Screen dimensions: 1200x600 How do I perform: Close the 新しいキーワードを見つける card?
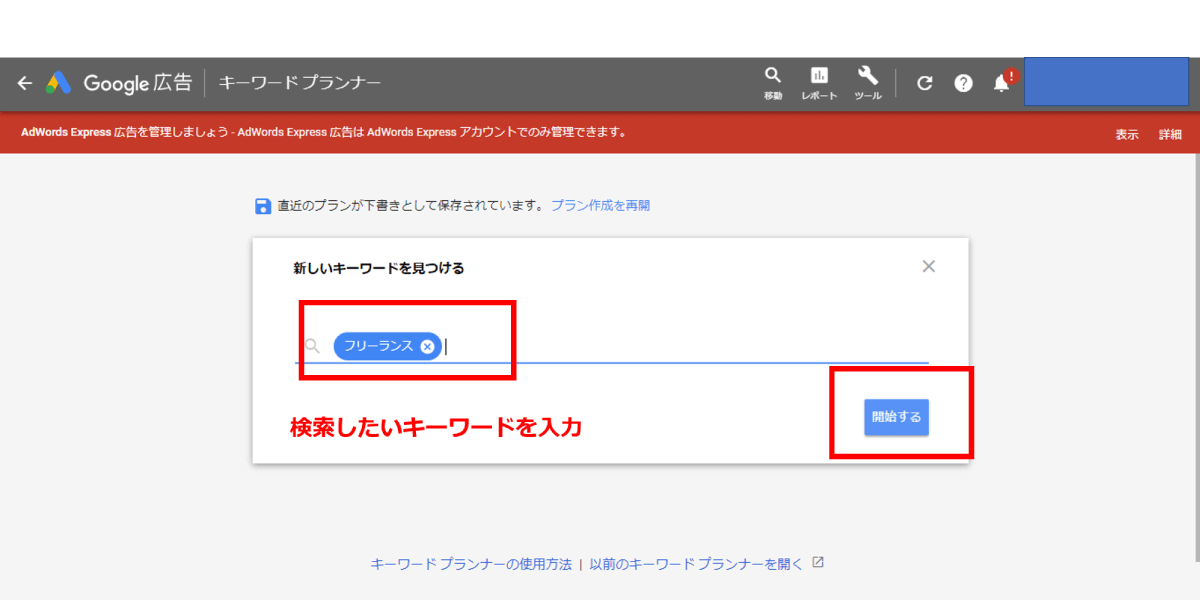coord(929,266)
